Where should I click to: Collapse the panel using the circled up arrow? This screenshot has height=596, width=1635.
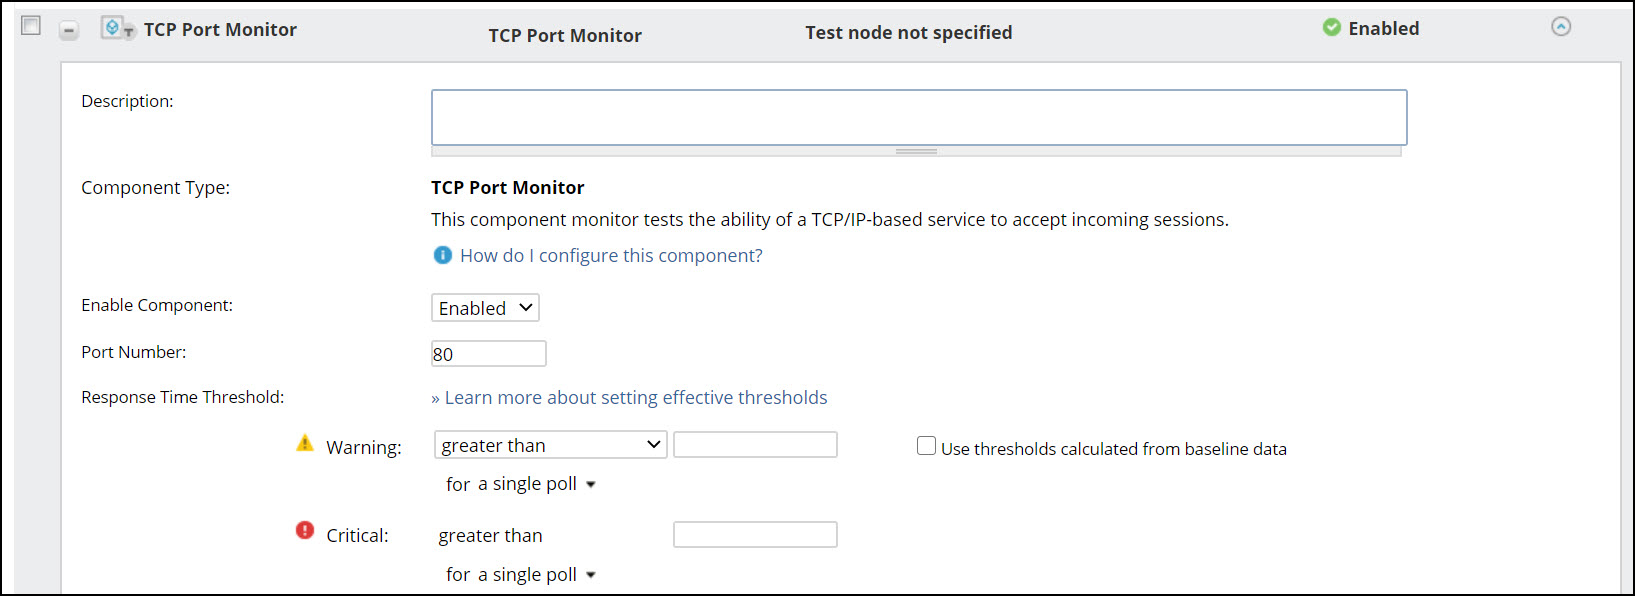click(x=1560, y=27)
